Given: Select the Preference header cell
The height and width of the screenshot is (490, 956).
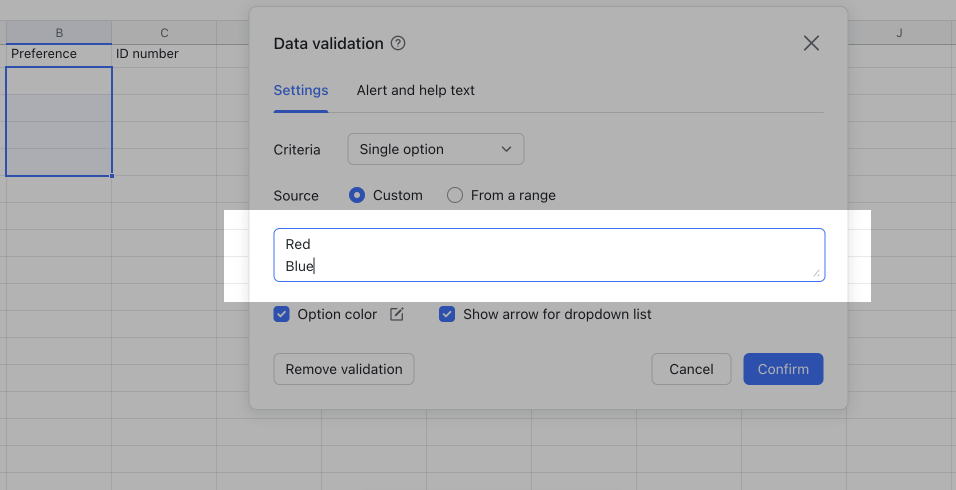Looking at the screenshot, I should [x=59, y=54].
